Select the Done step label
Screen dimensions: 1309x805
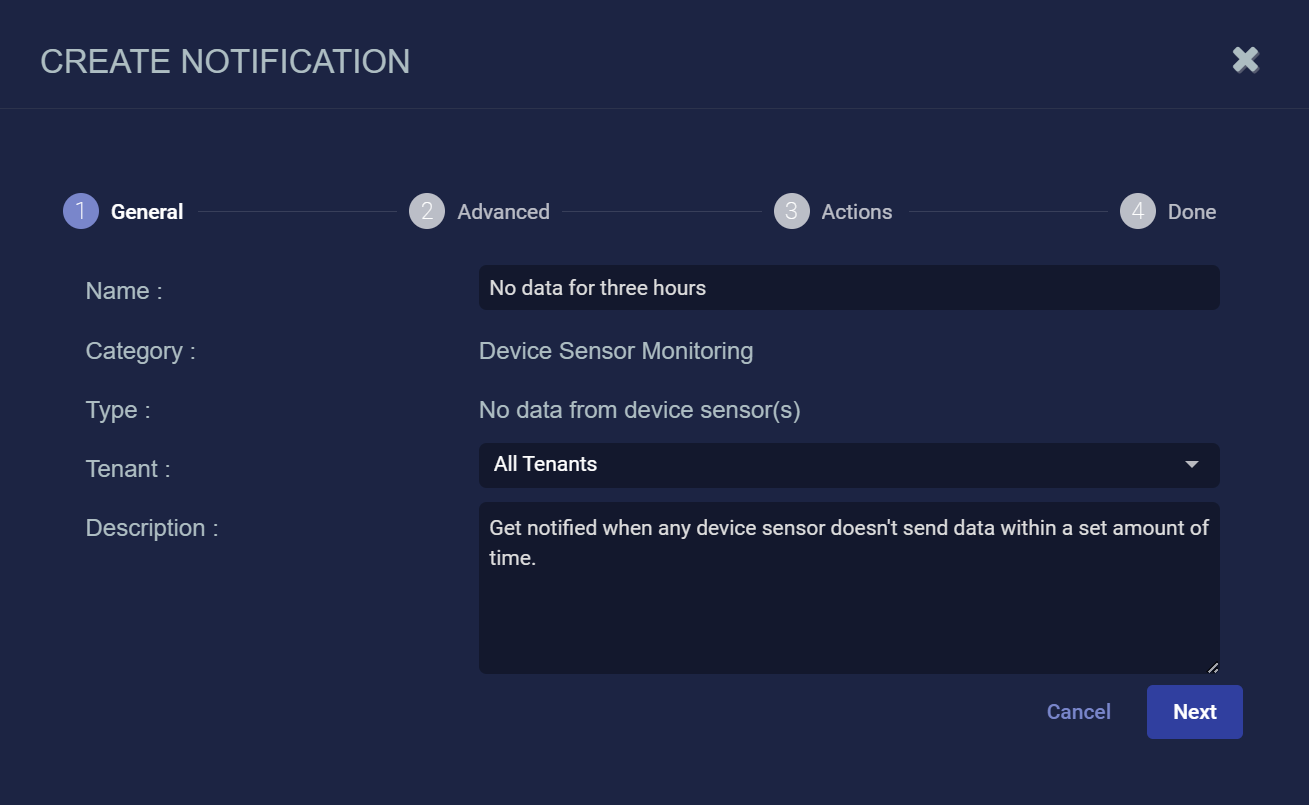point(1192,212)
